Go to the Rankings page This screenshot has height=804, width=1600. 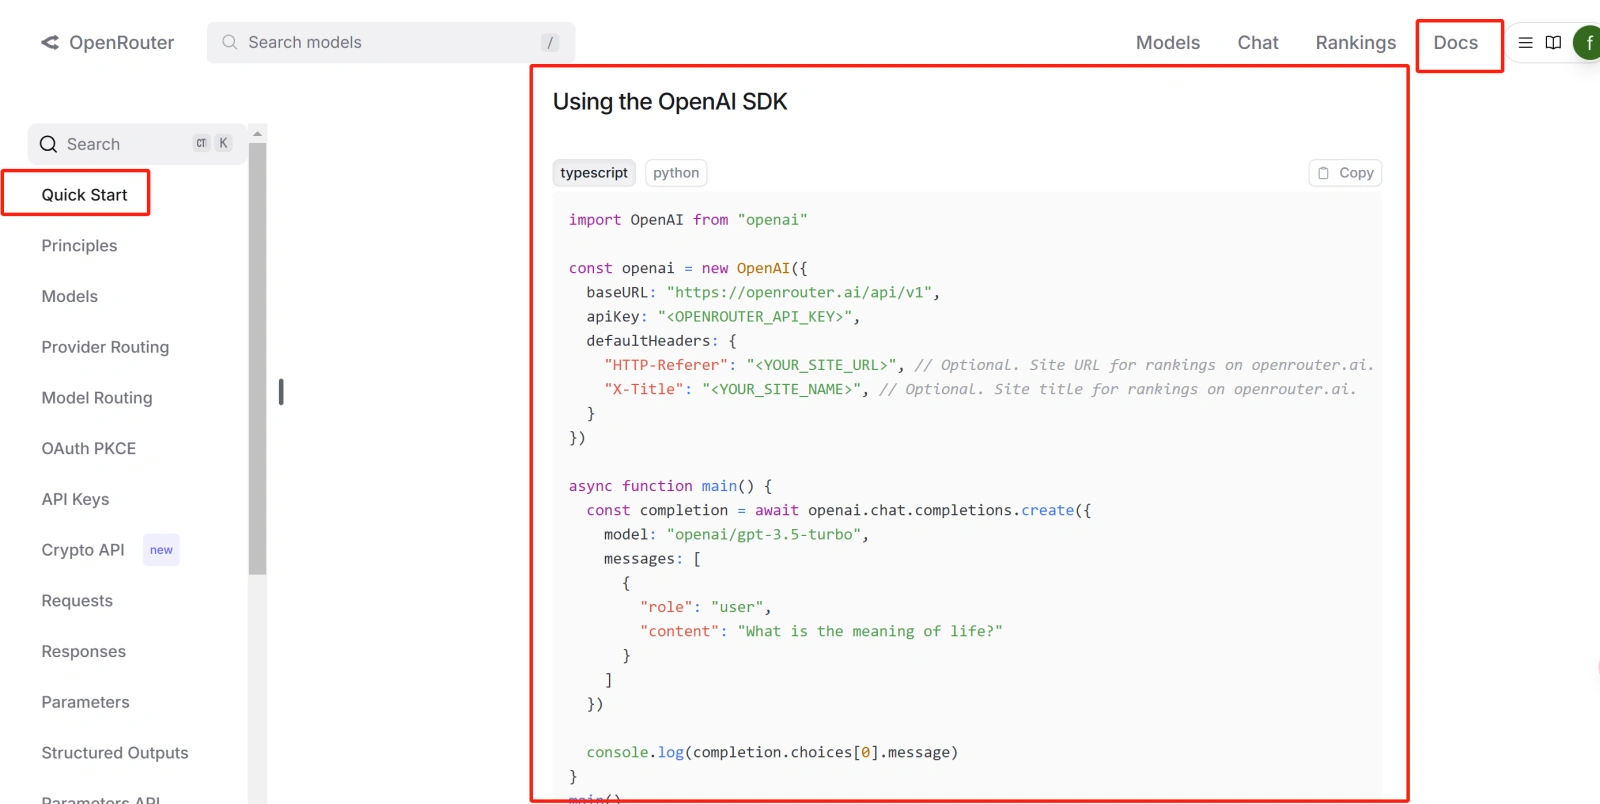(1355, 43)
